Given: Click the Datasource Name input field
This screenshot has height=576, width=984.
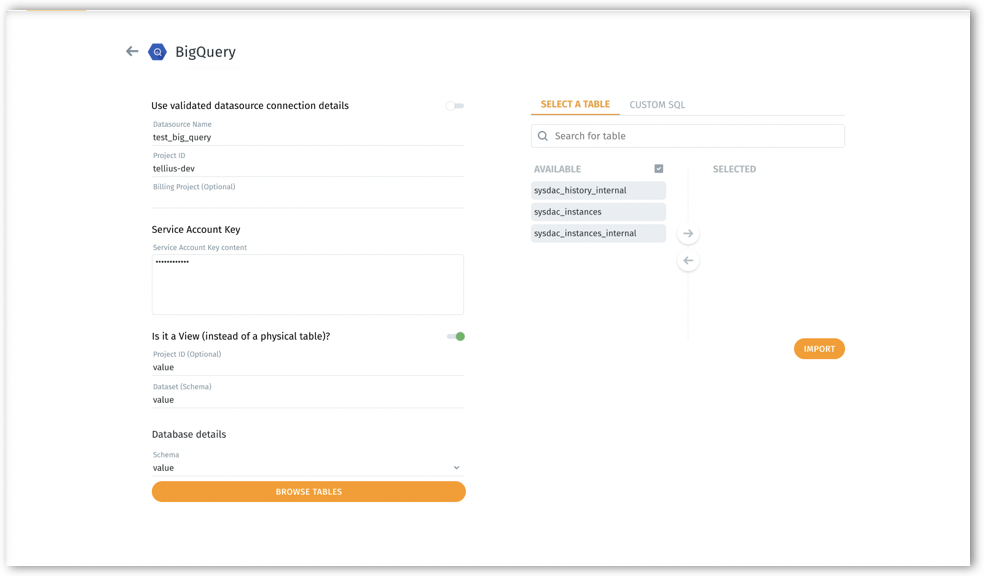Looking at the screenshot, I should pos(307,138).
